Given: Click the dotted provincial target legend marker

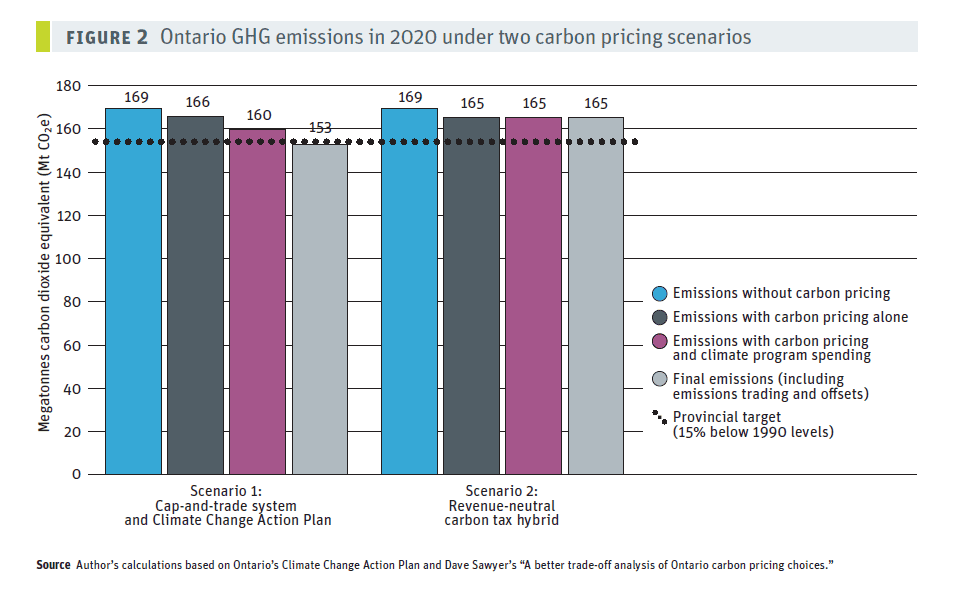Looking at the screenshot, I should [660, 417].
